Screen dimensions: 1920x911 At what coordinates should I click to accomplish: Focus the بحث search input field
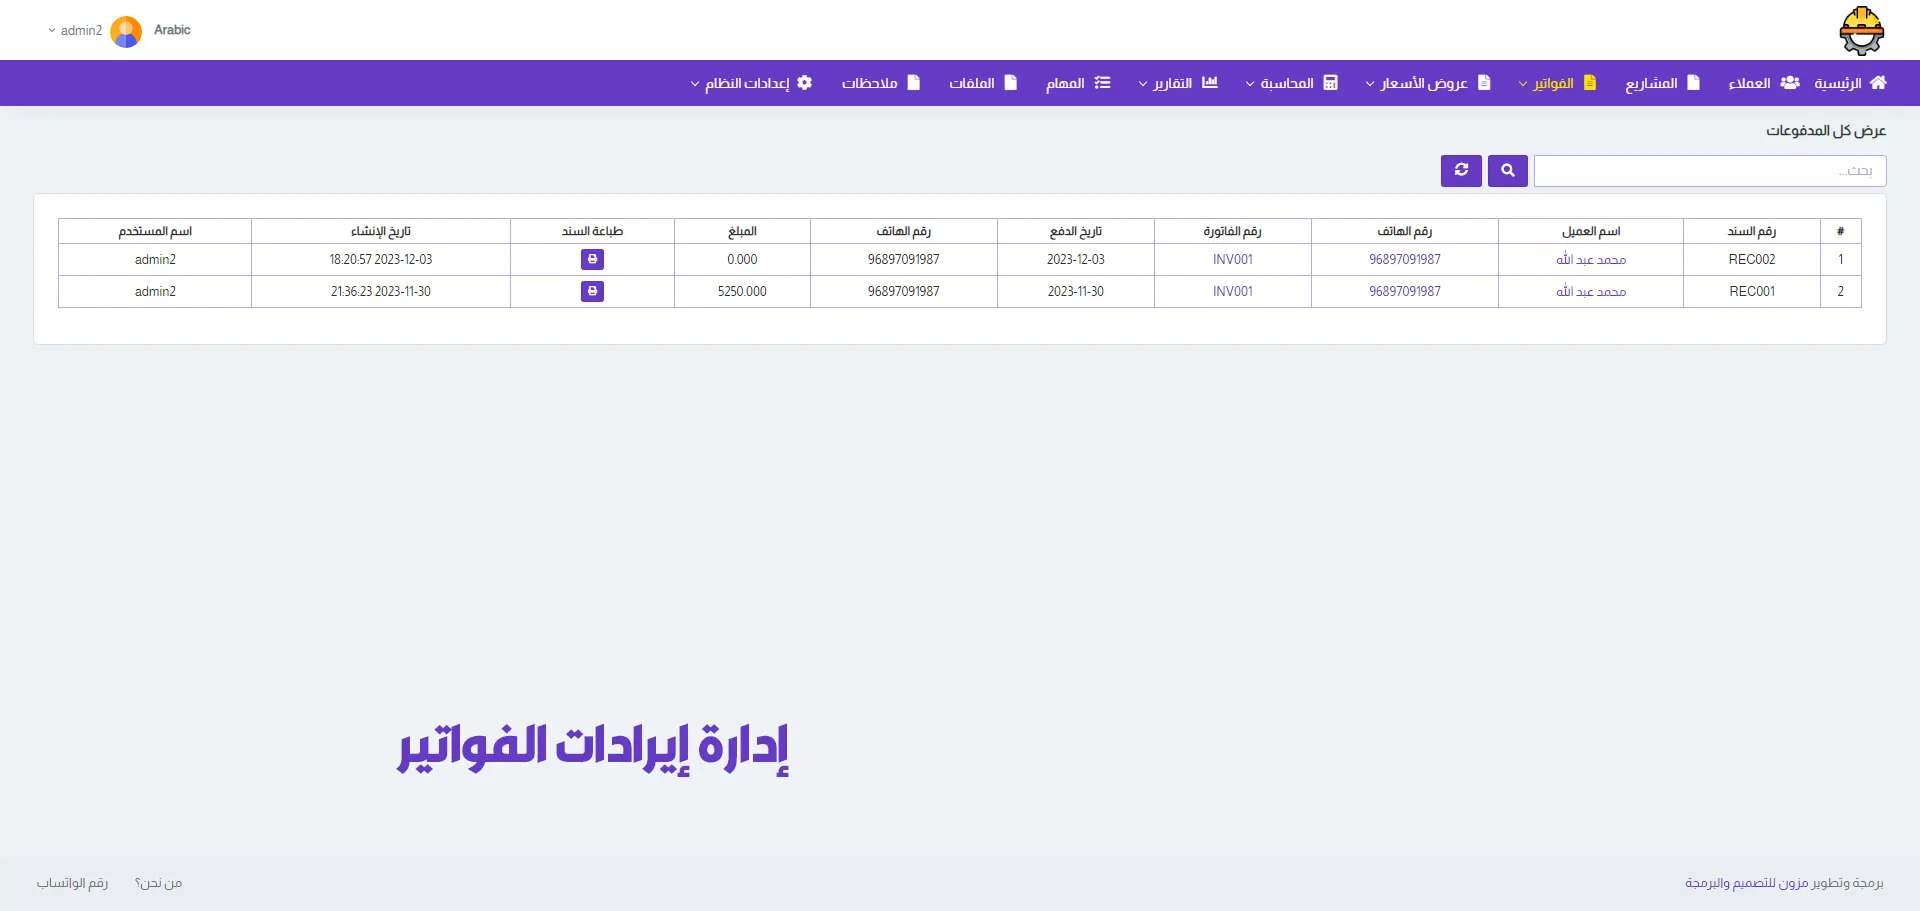click(1709, 171)
